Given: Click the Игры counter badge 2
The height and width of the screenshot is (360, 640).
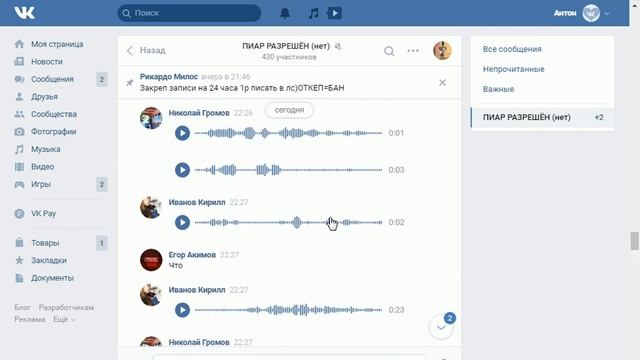Looking at the screenshot, I should [x=102, y=184].
